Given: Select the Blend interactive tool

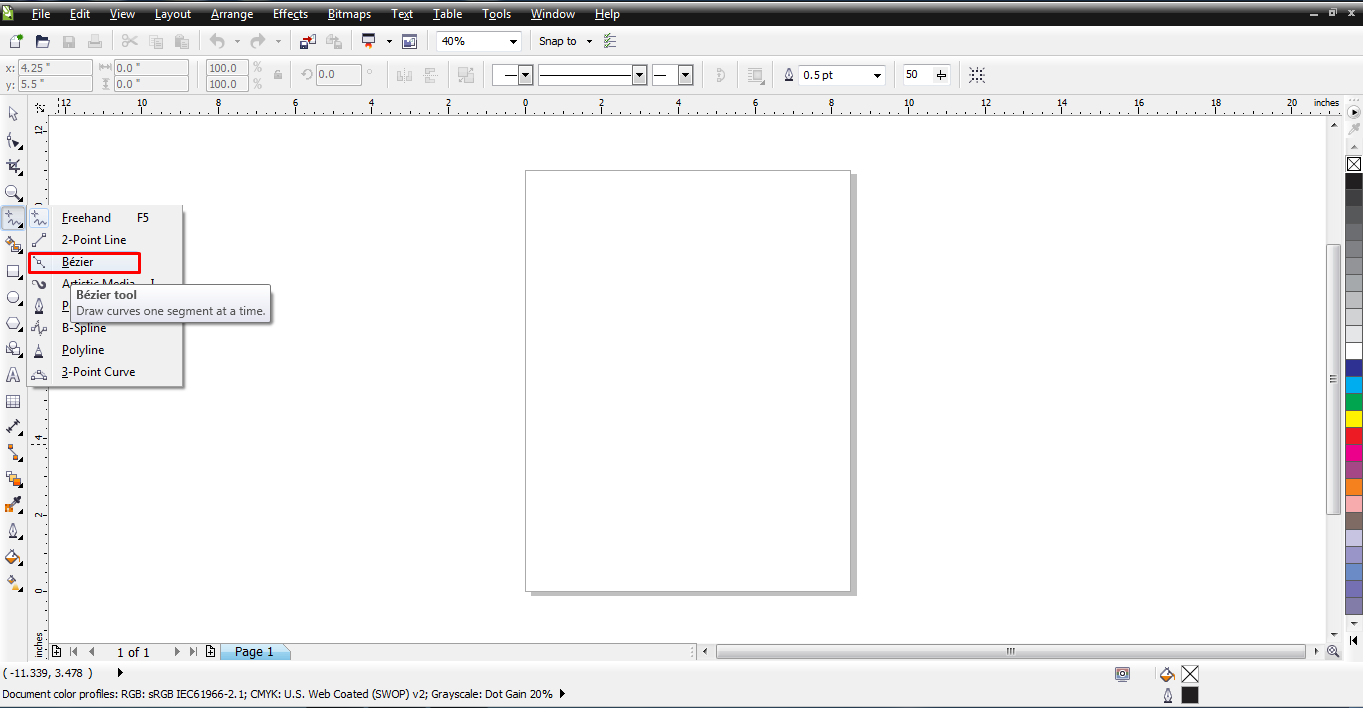Looking at the screenshot, I should (x=13, y=479).
